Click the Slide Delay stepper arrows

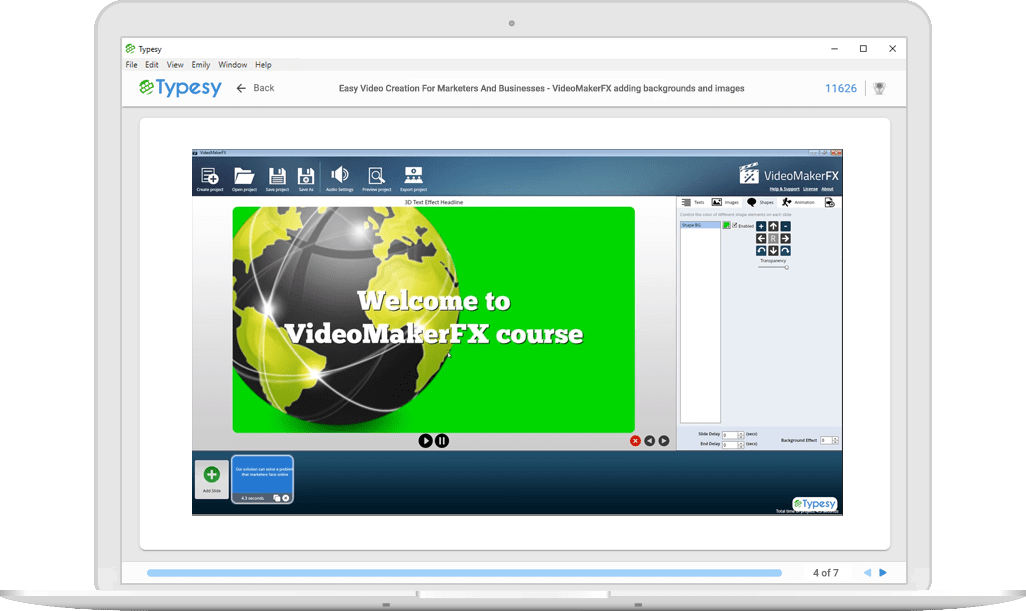[741, 434]
